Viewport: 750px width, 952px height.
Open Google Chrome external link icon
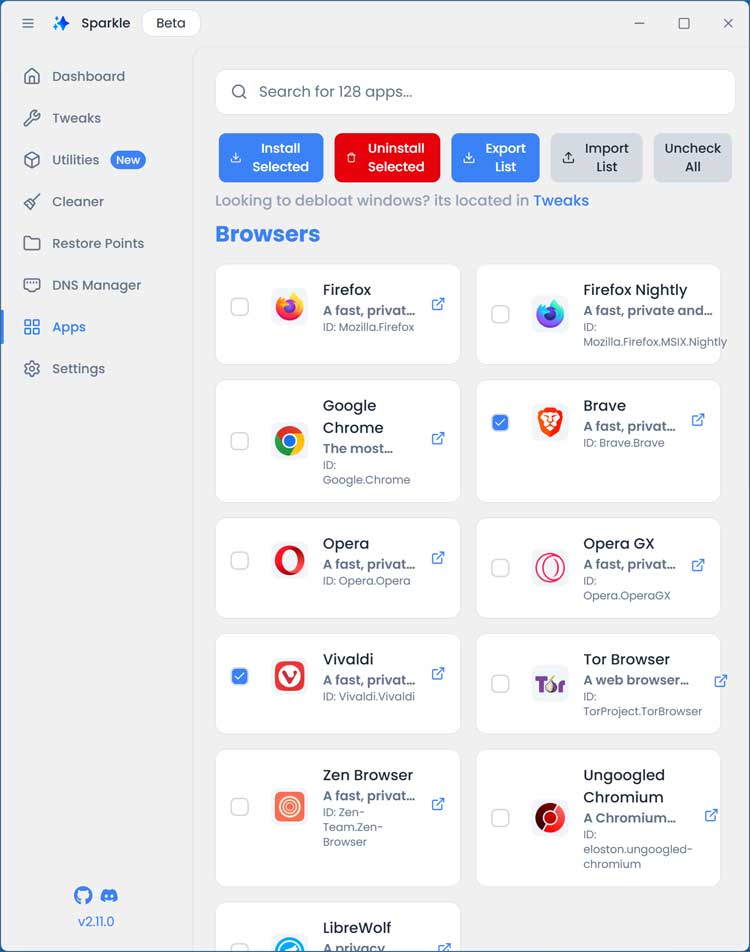[x=438, y=438]
